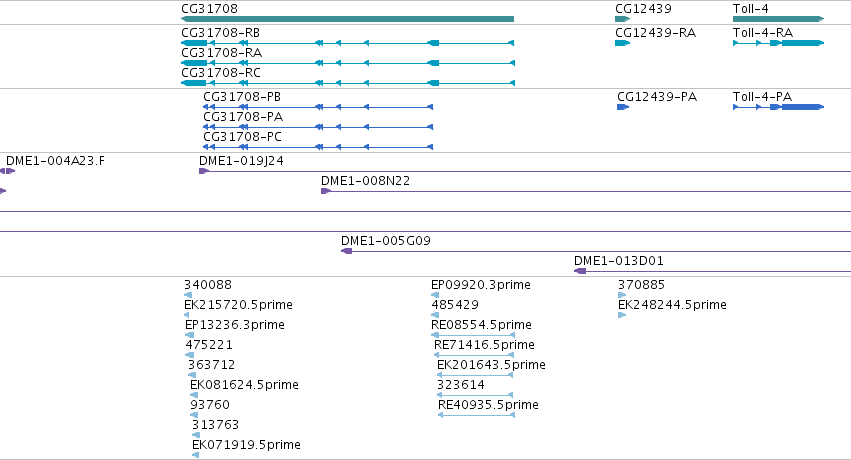Select the EK248244.5prime arrow marker
The width and height of the screenshot is (851, 460).
(622, 315)
